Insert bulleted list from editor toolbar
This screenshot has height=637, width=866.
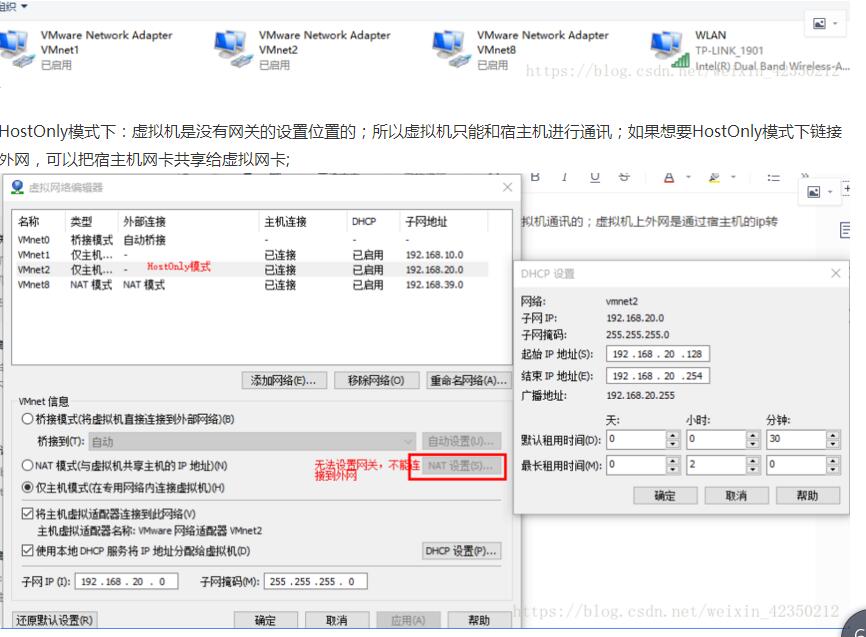(774, 177)
